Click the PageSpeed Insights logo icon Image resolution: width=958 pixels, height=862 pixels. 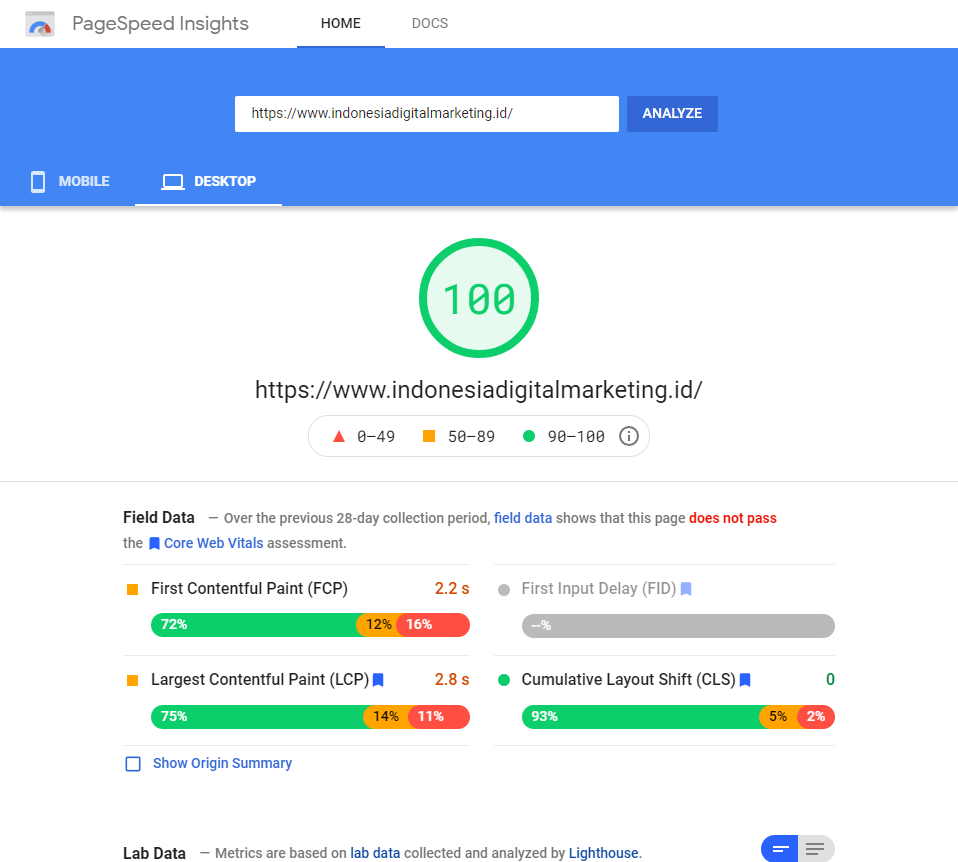tap(40, 24)
